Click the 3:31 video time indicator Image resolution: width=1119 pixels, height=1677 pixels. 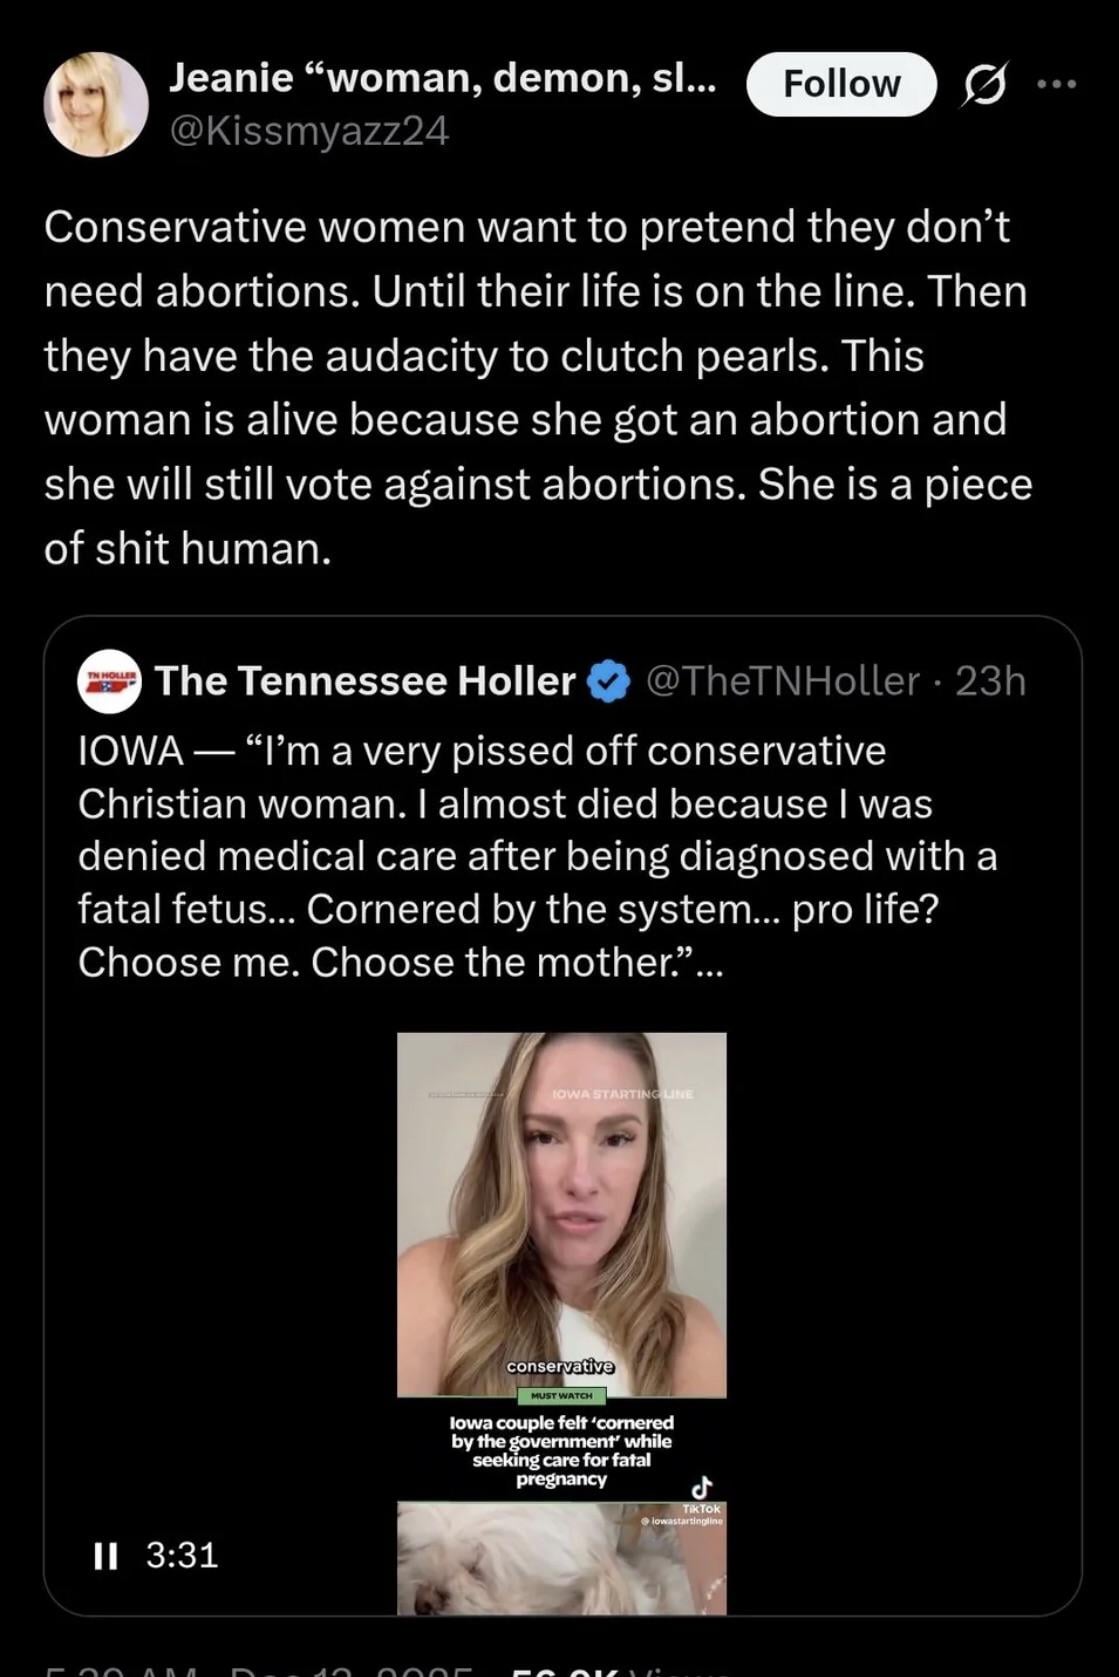(181, 1555)
